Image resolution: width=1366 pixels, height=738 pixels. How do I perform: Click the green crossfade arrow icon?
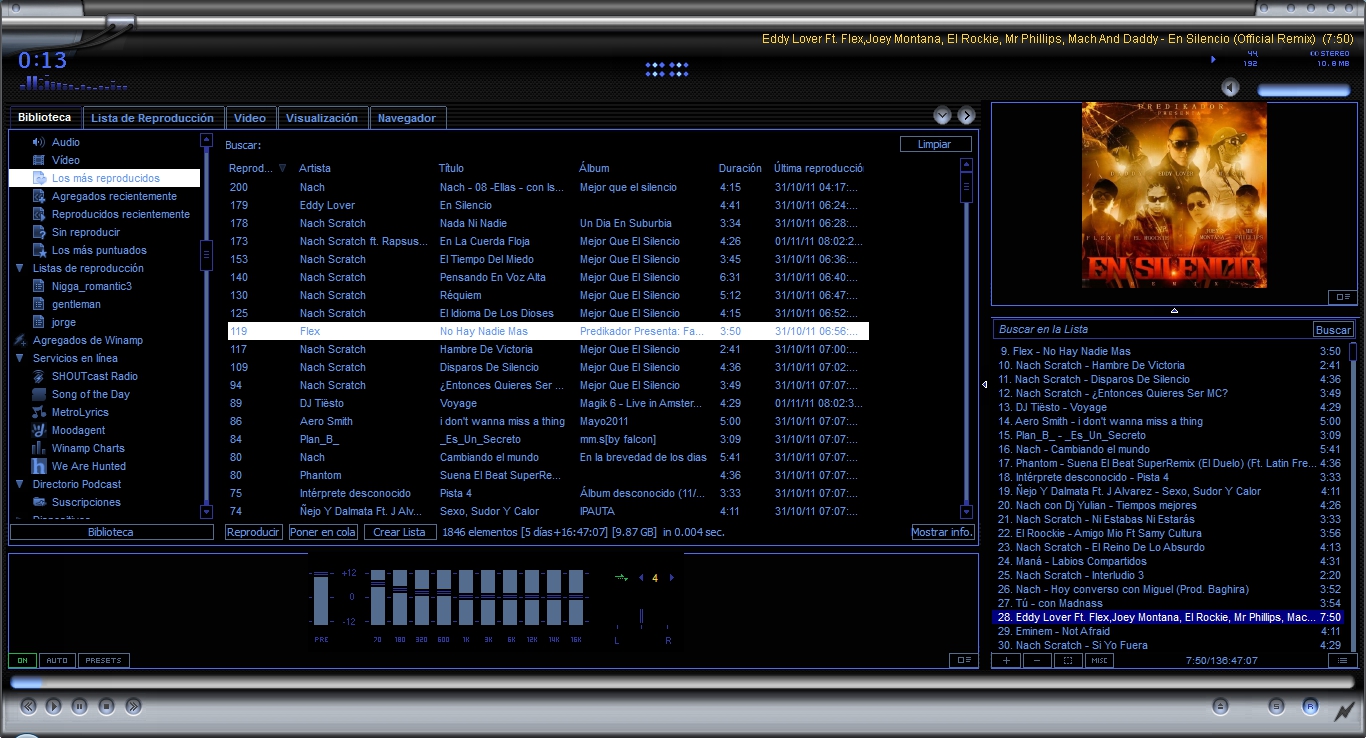(x=620, y=577)
